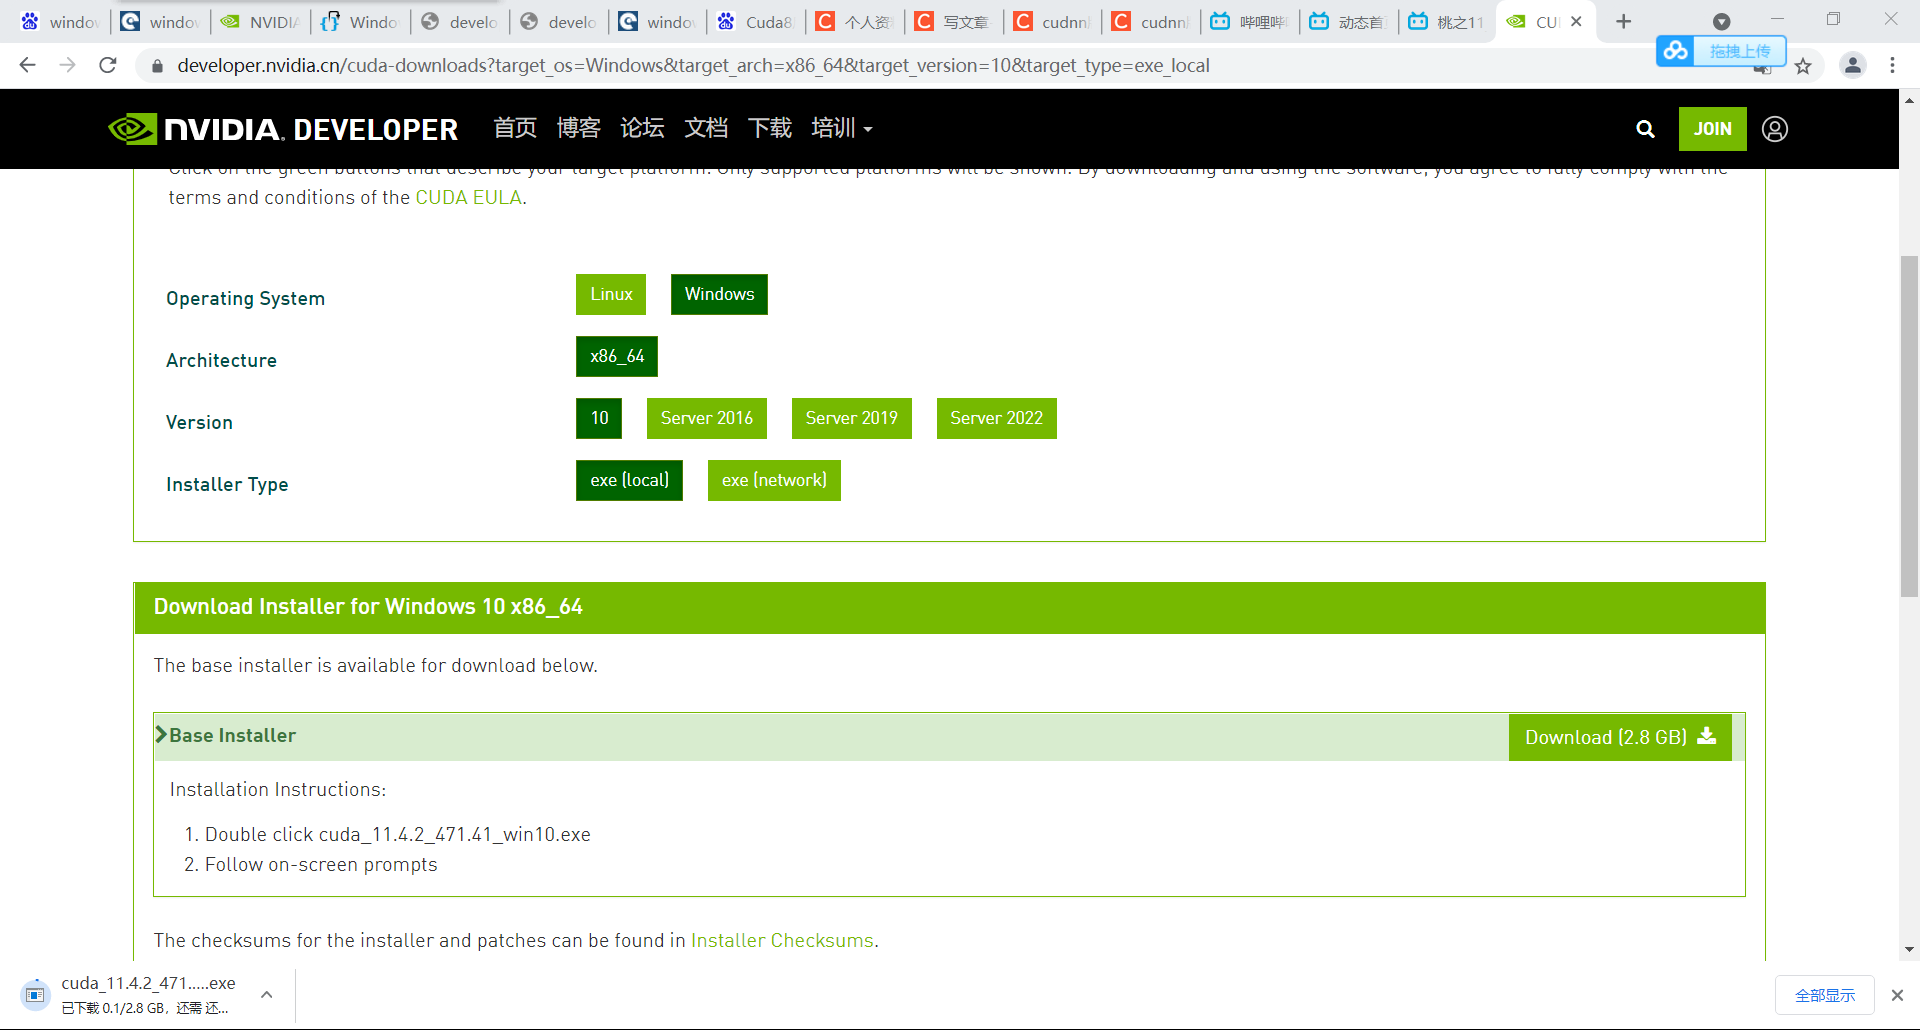Click the scrollbar up arrow

pyautogui.click(x=1909, y=100)
